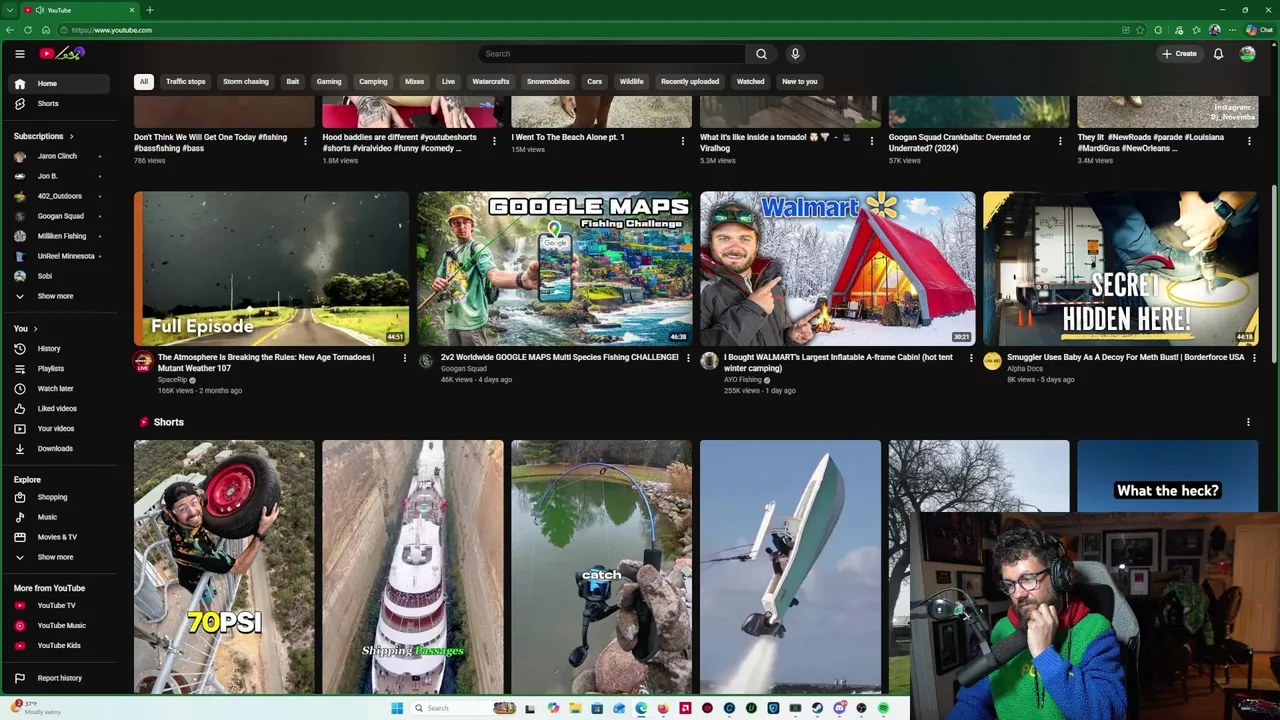Click the YouTube logo
The height and width of the screenshot is (720, 1280).
click(x=62, y=54)
